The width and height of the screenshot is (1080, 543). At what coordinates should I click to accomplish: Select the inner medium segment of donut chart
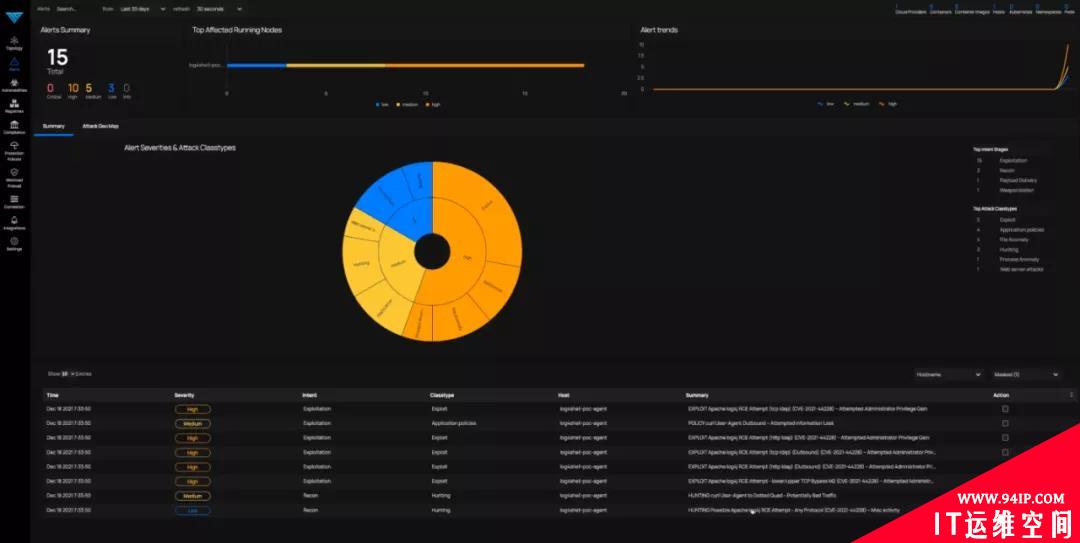pyautogui.click(x=397, y=264)
